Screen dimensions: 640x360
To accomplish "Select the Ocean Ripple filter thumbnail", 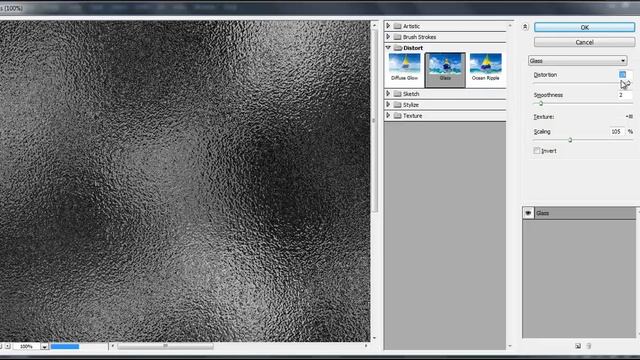I will click(x=485, y=67).
